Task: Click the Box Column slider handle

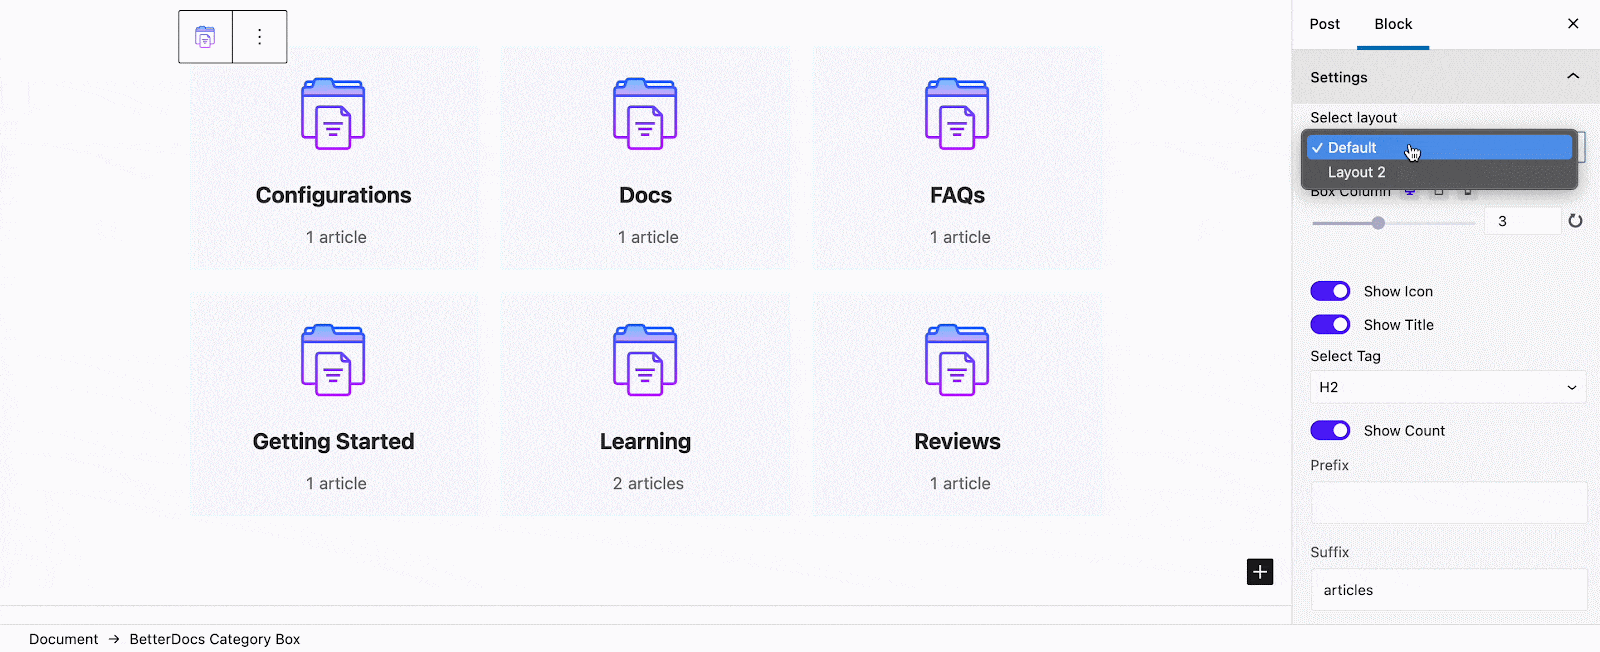Action: point(1378,223)
